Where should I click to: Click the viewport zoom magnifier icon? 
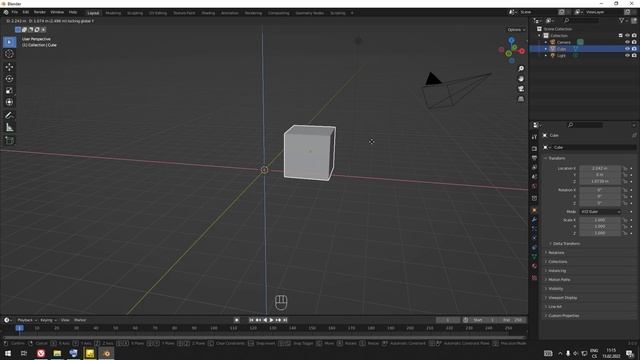click(x=521, y=69)
